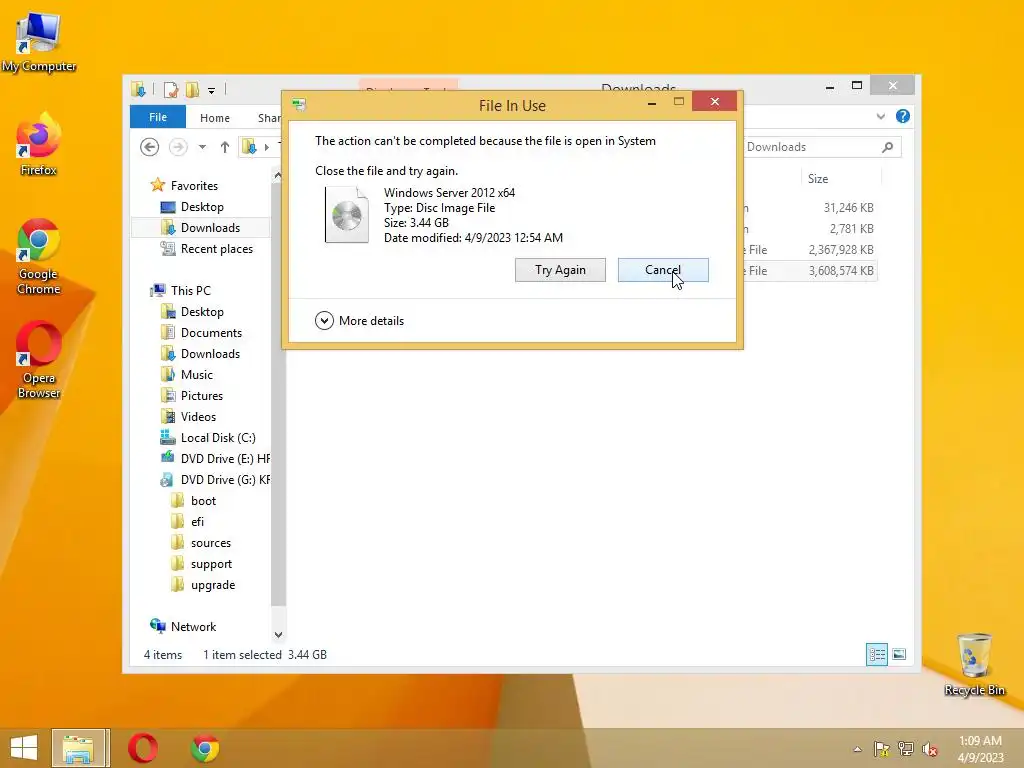The image size is (1024, 768).
Task: Select Network in navigation pane
Action: [184, 626]
